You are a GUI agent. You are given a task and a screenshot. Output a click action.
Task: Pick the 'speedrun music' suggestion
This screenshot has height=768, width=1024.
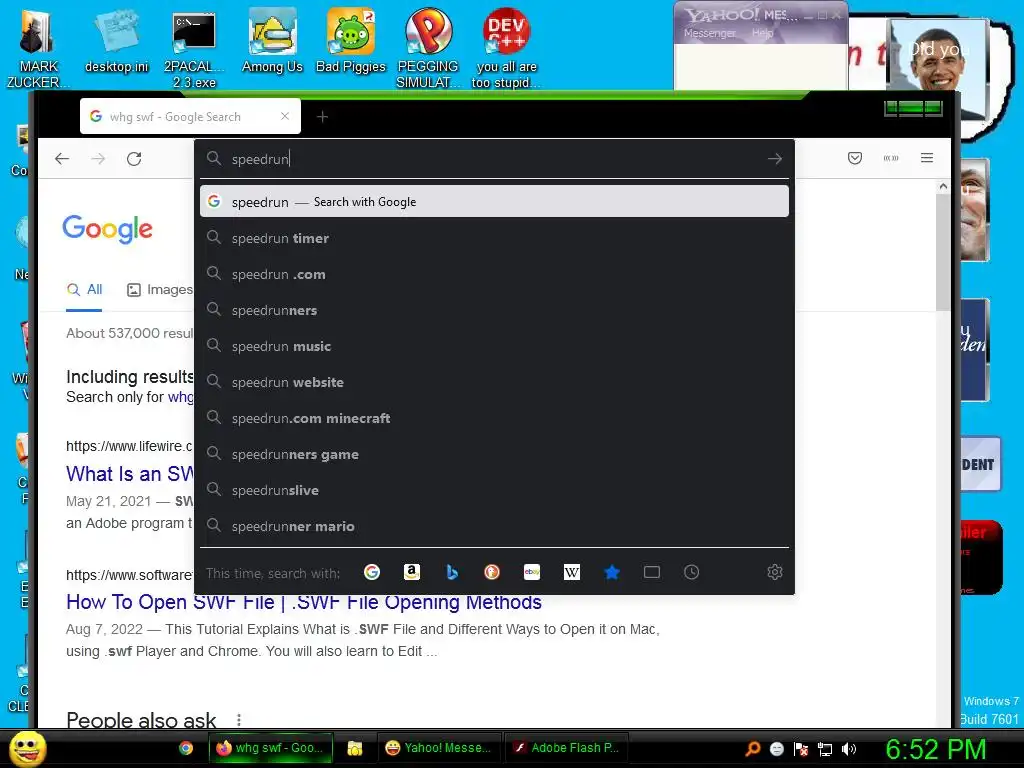coord(494,346)
